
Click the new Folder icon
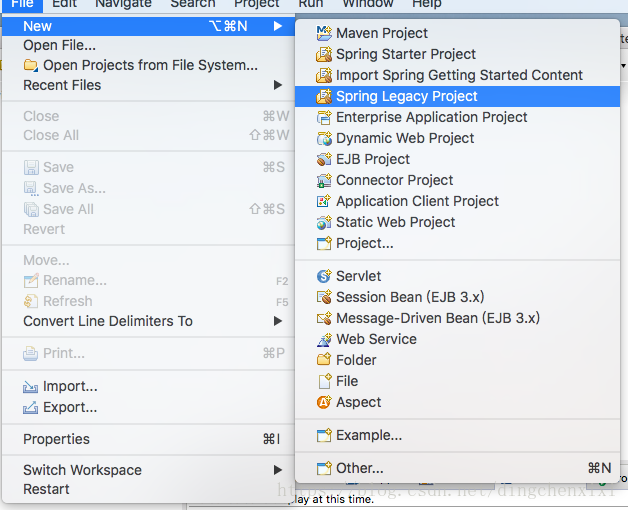click(x=324, y=360)
